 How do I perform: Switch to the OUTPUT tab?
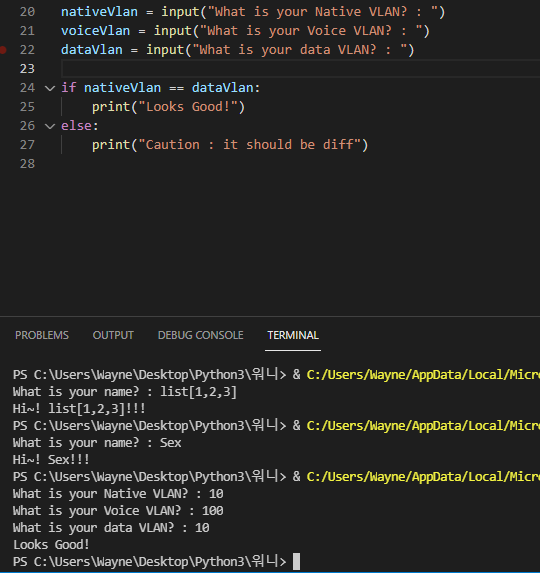pyautogui.click(x=113, y=335)
